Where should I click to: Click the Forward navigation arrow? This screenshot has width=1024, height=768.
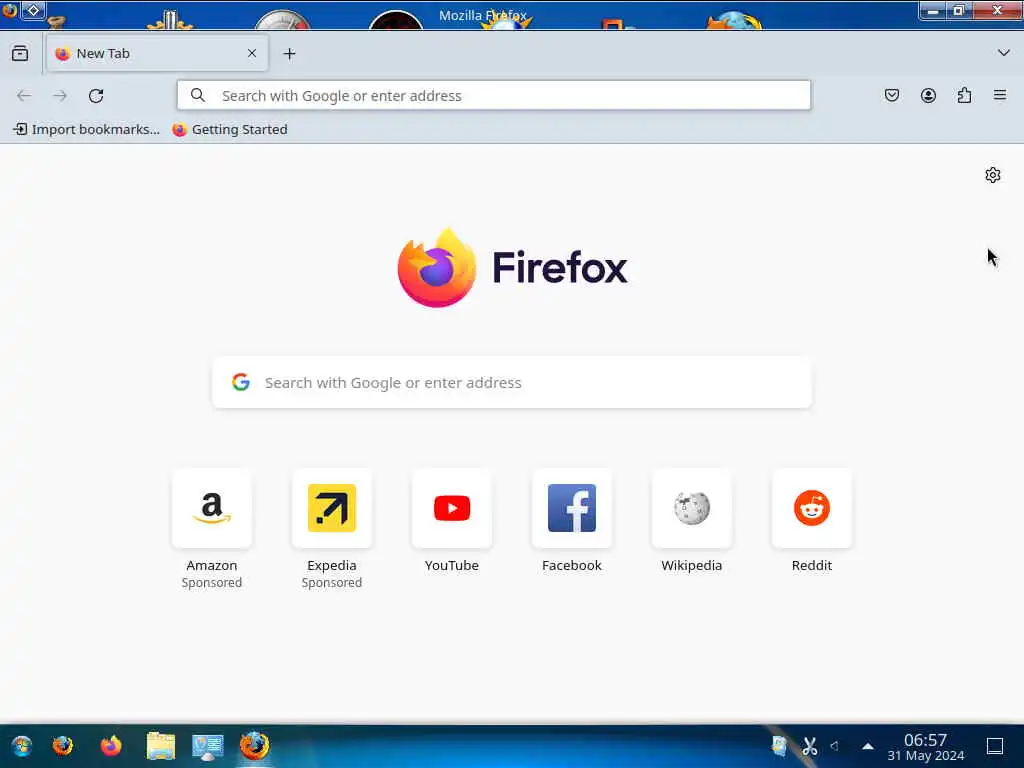(x=60, y=96)
